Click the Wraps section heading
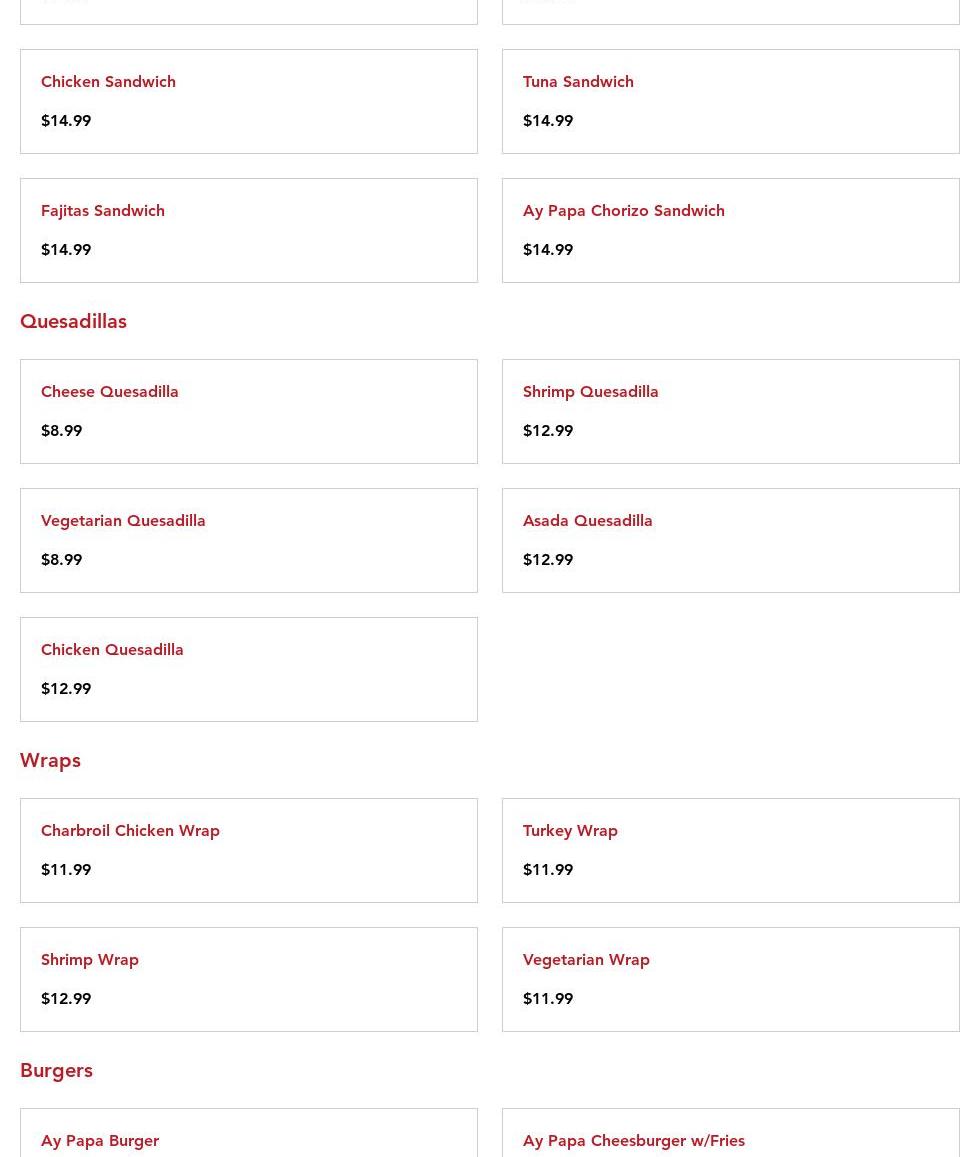965x1157 pixels. [50, 761]
